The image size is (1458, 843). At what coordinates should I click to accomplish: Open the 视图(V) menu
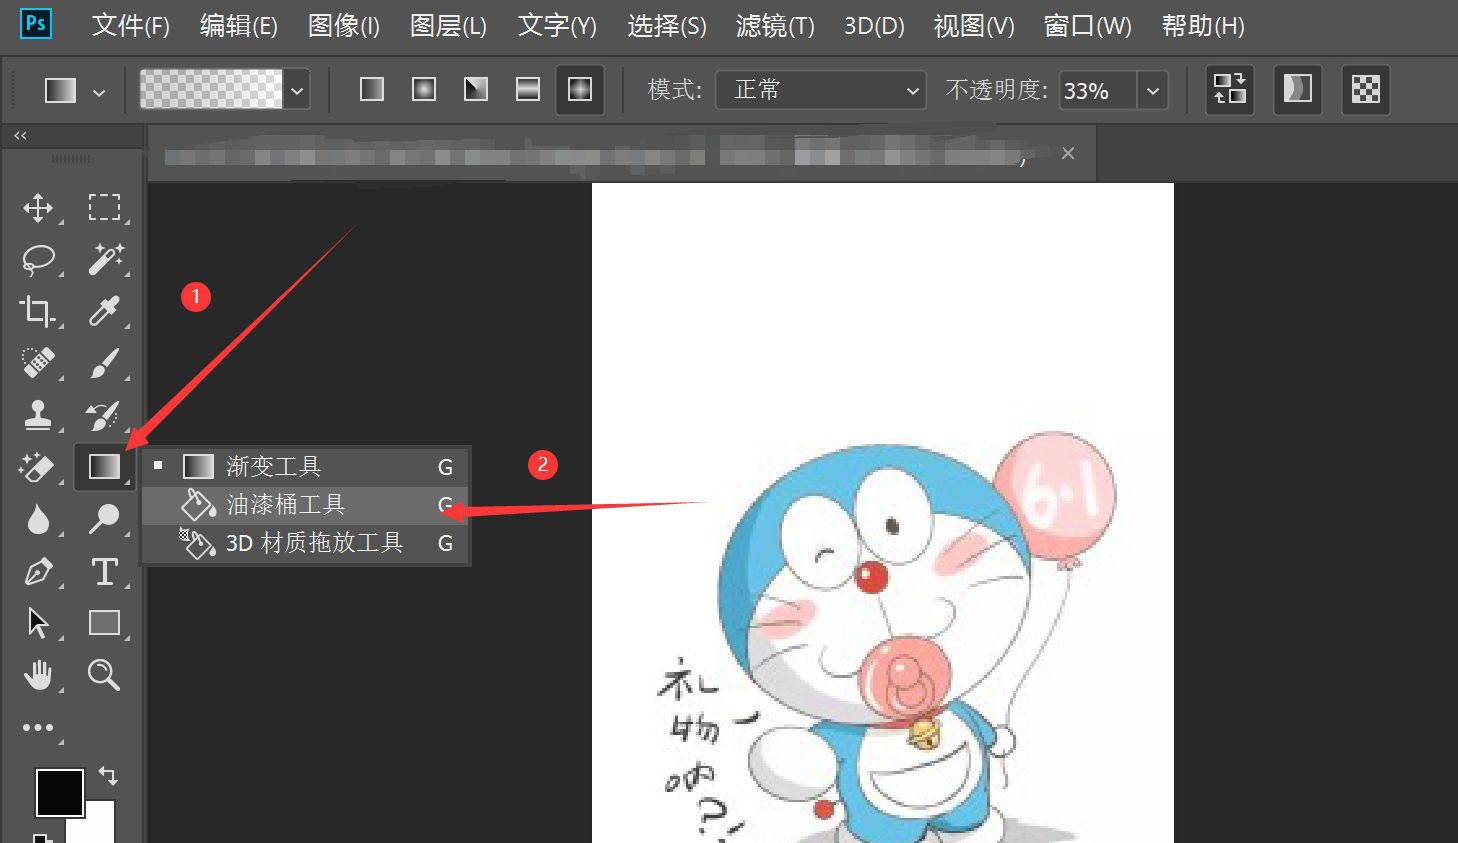974,25
